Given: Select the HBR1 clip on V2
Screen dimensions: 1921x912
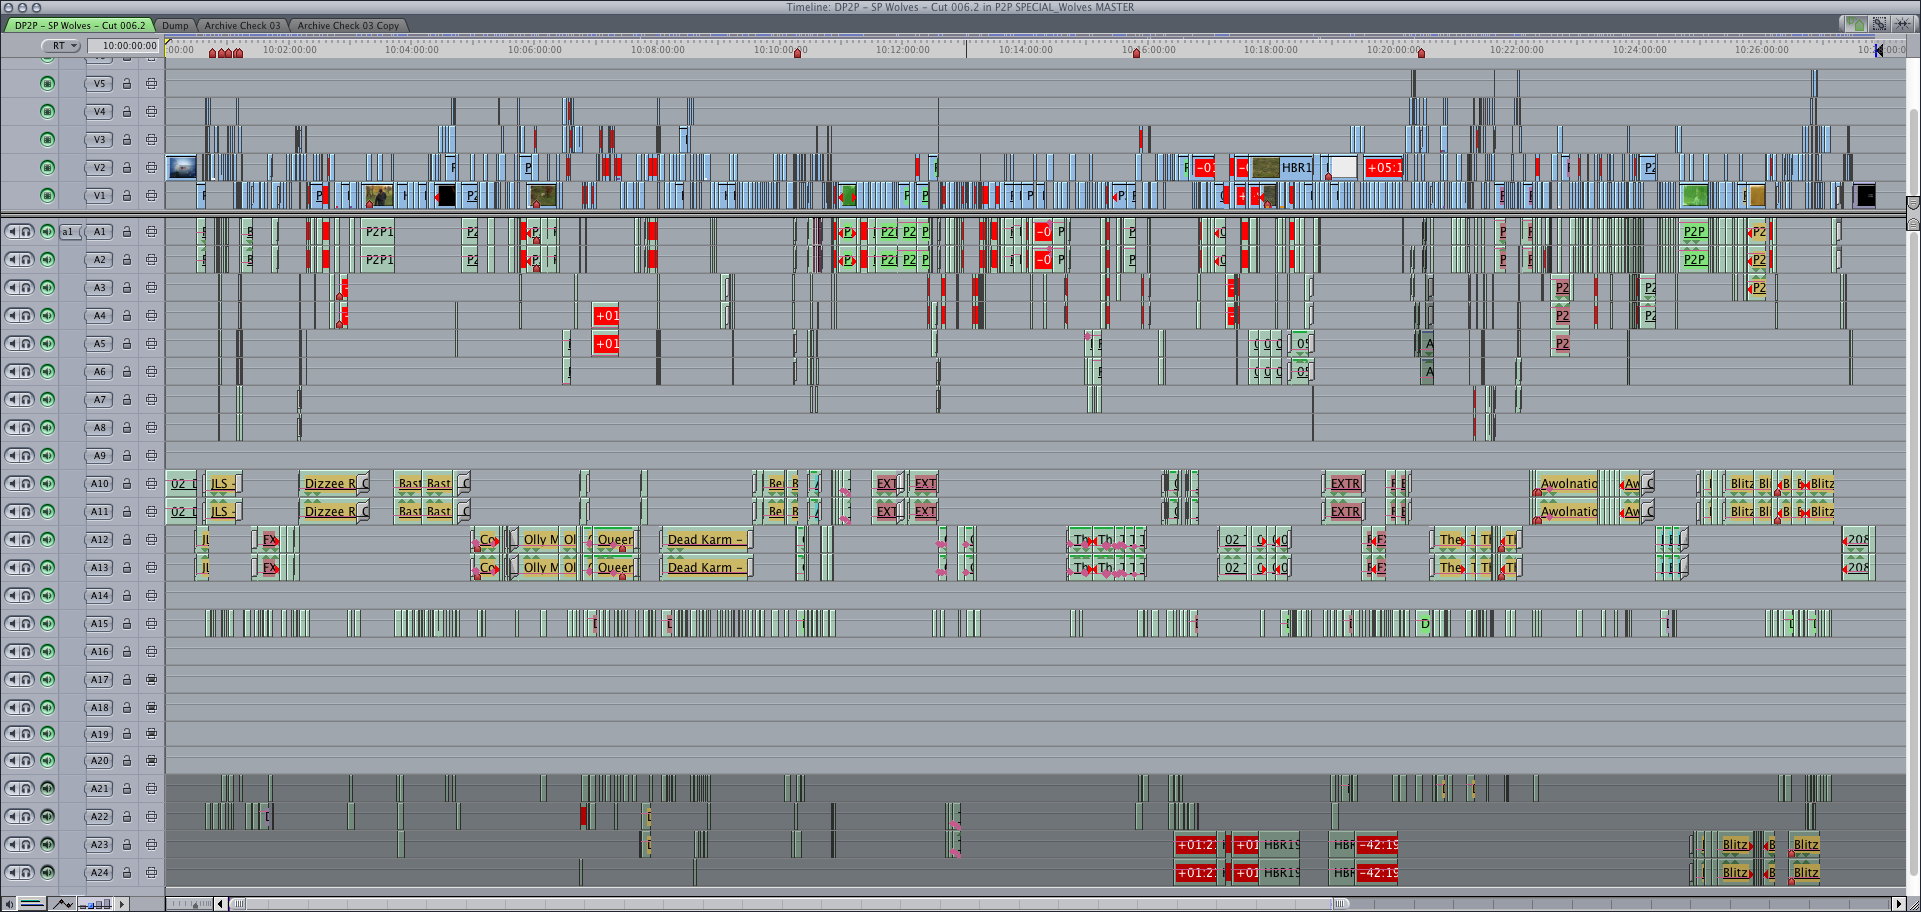Looking at the screenshot, I should 1282,168.
